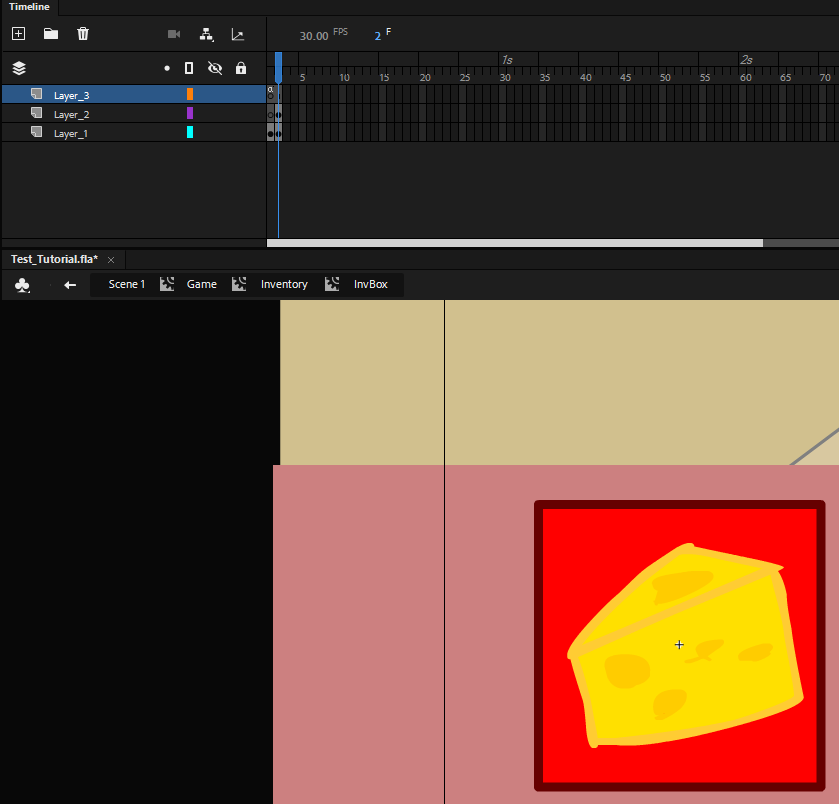Click the Add Camera icon
Viewport: 839px width, 804px height.
click(174, 34)
